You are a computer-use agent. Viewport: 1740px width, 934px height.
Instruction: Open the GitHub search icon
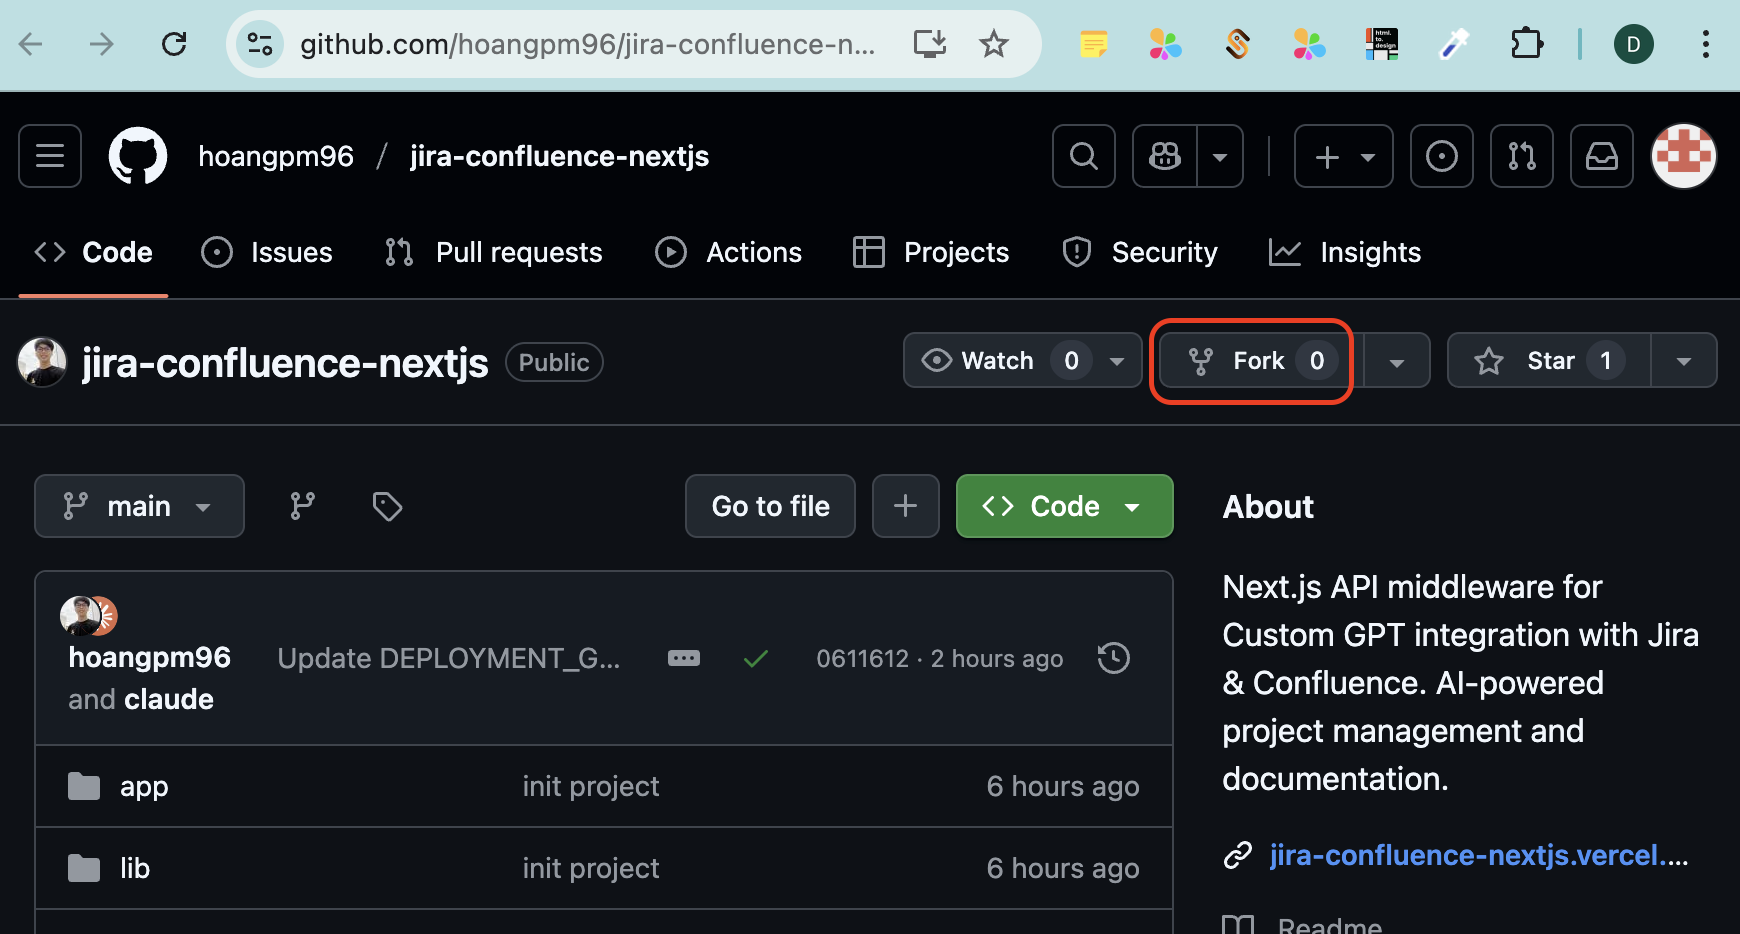[1083, 156]
